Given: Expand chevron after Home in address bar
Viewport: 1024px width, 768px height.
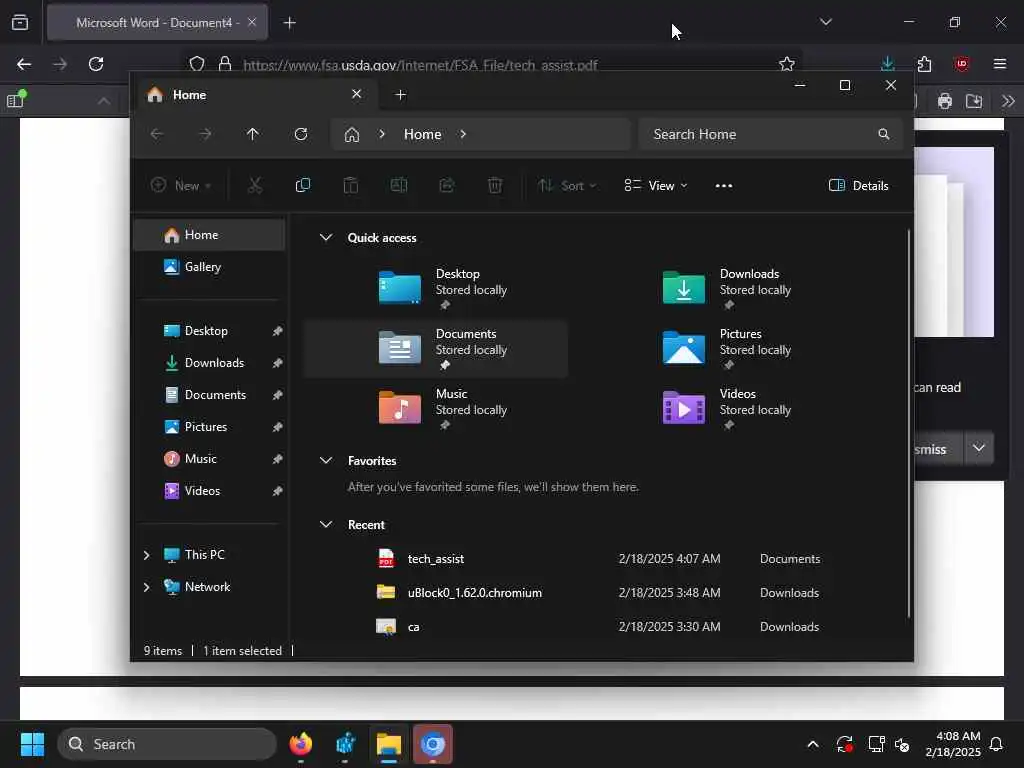Looking at the screenshot, I should pos(463,134).
